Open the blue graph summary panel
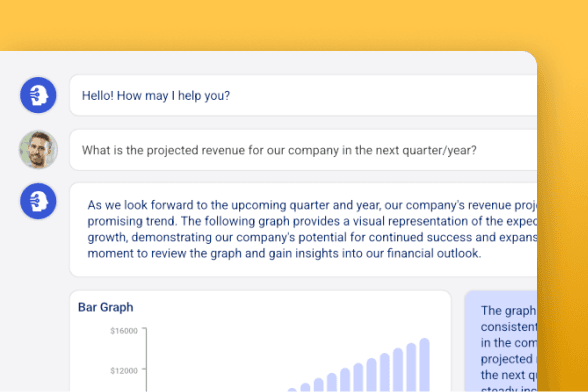This screenshot has width=588, height=392. (501, 341)
